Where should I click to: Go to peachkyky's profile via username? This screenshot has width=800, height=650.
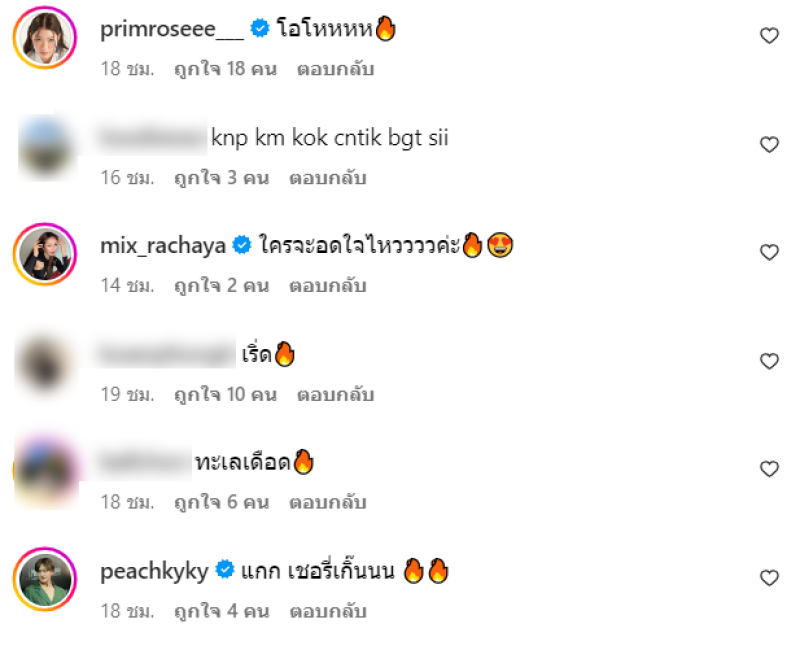[154, 571]
